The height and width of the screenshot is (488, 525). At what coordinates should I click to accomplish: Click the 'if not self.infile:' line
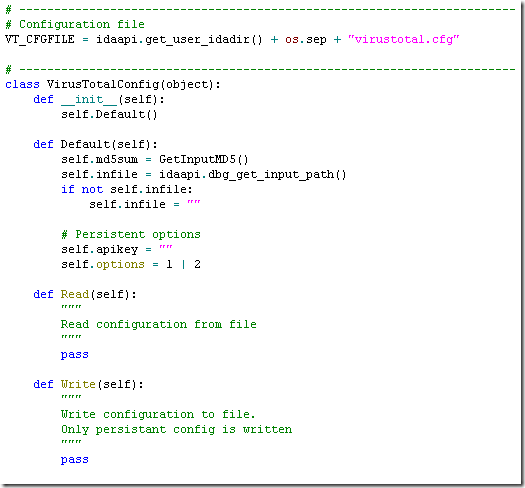point(127,189)
